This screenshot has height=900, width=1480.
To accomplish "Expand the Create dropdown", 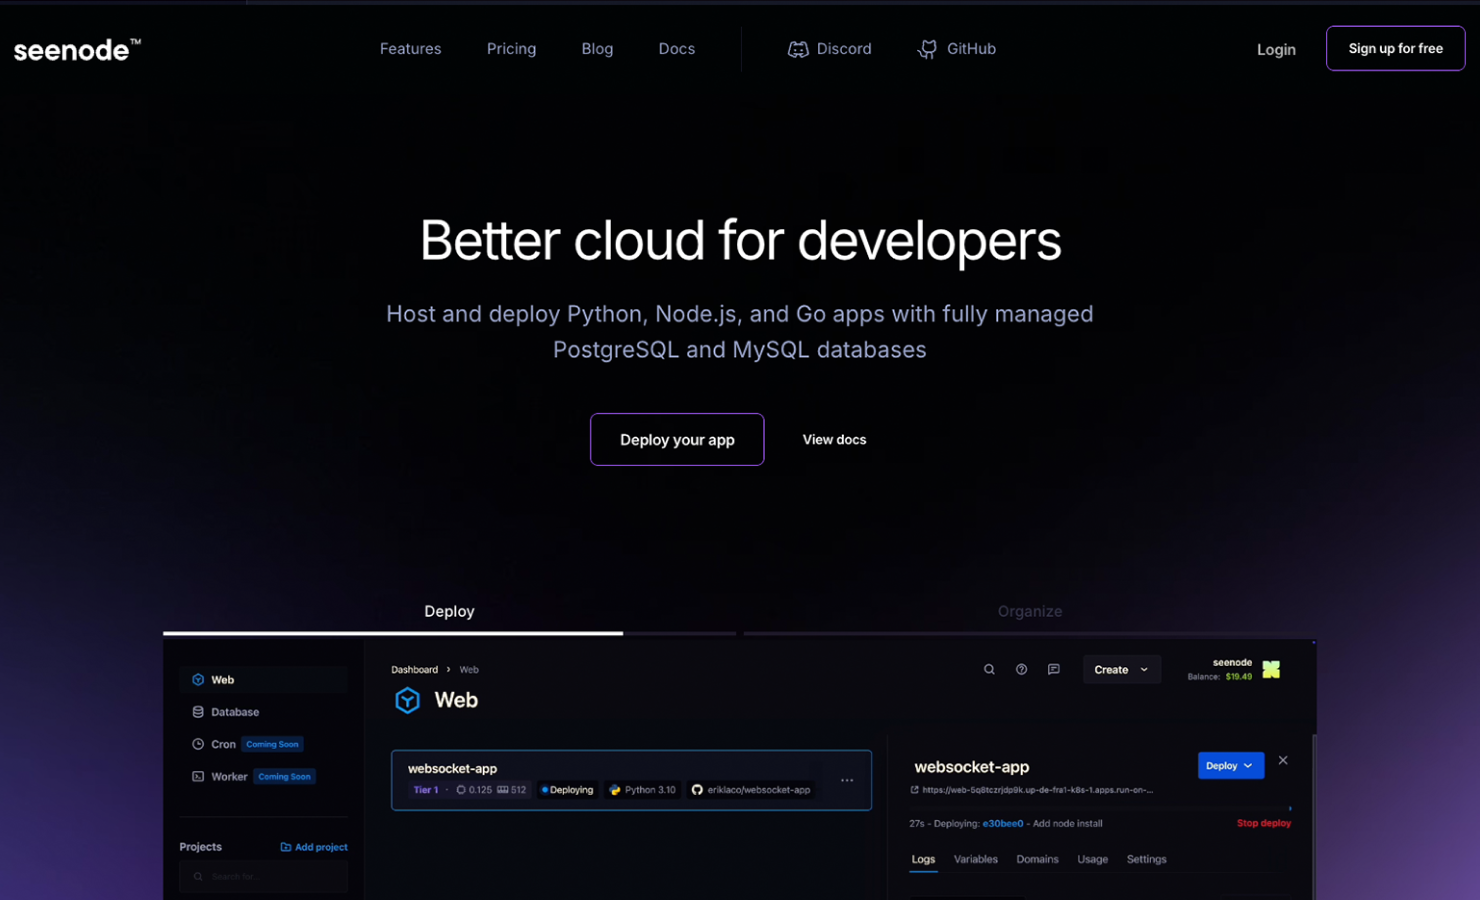I will (x=1121, y=670).
